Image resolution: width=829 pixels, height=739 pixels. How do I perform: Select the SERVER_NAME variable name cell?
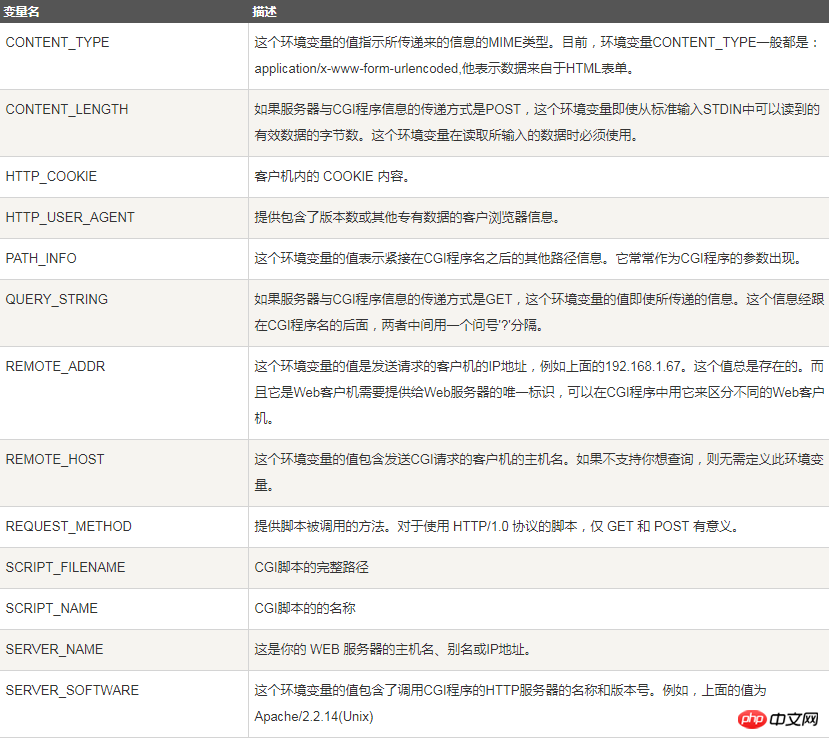[x=124, y=650]
